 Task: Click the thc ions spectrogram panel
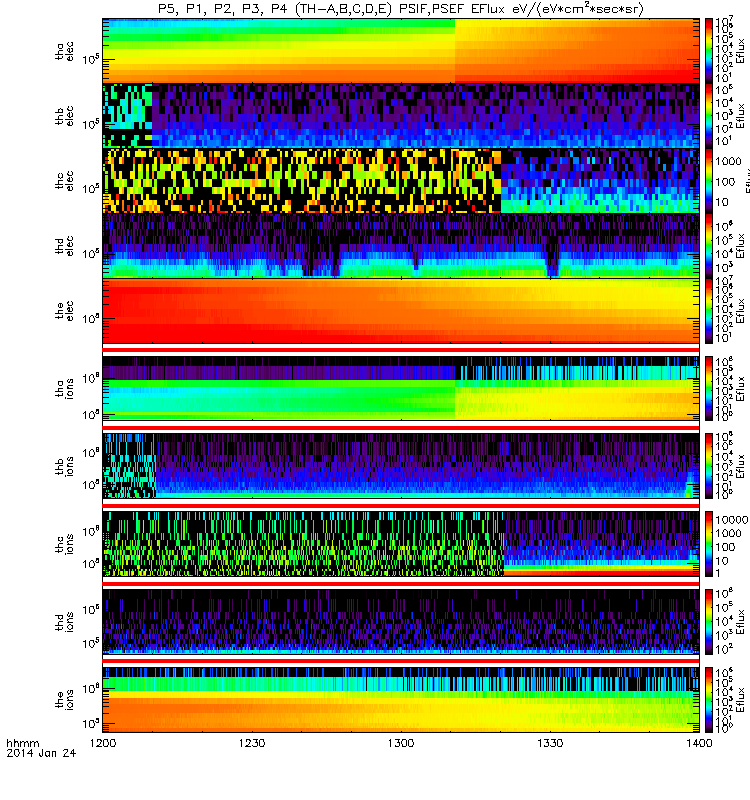[x=401, y=544]
